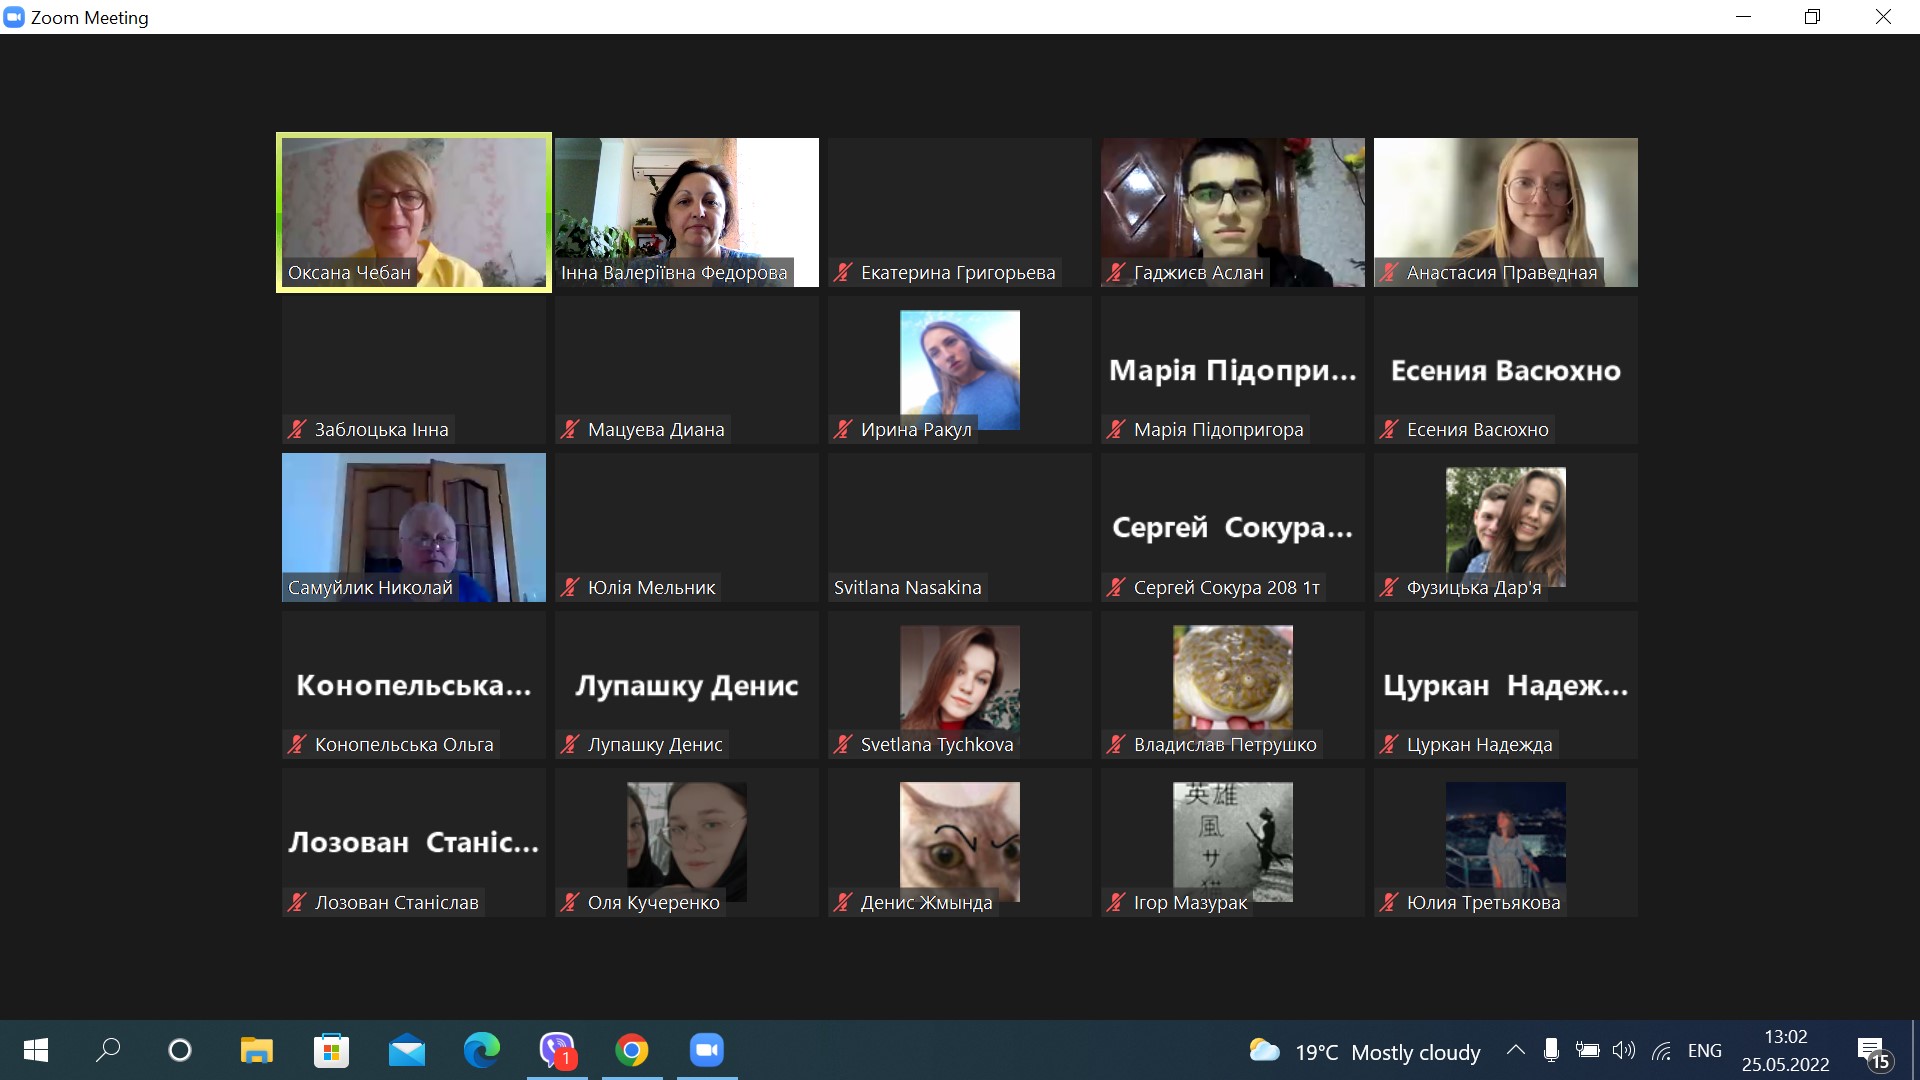This screenshot has width=1920, height=1080.
Task: Expand the hidden system tray icons chevron
Action: pyautogui.click(x=1515, y=1050)
